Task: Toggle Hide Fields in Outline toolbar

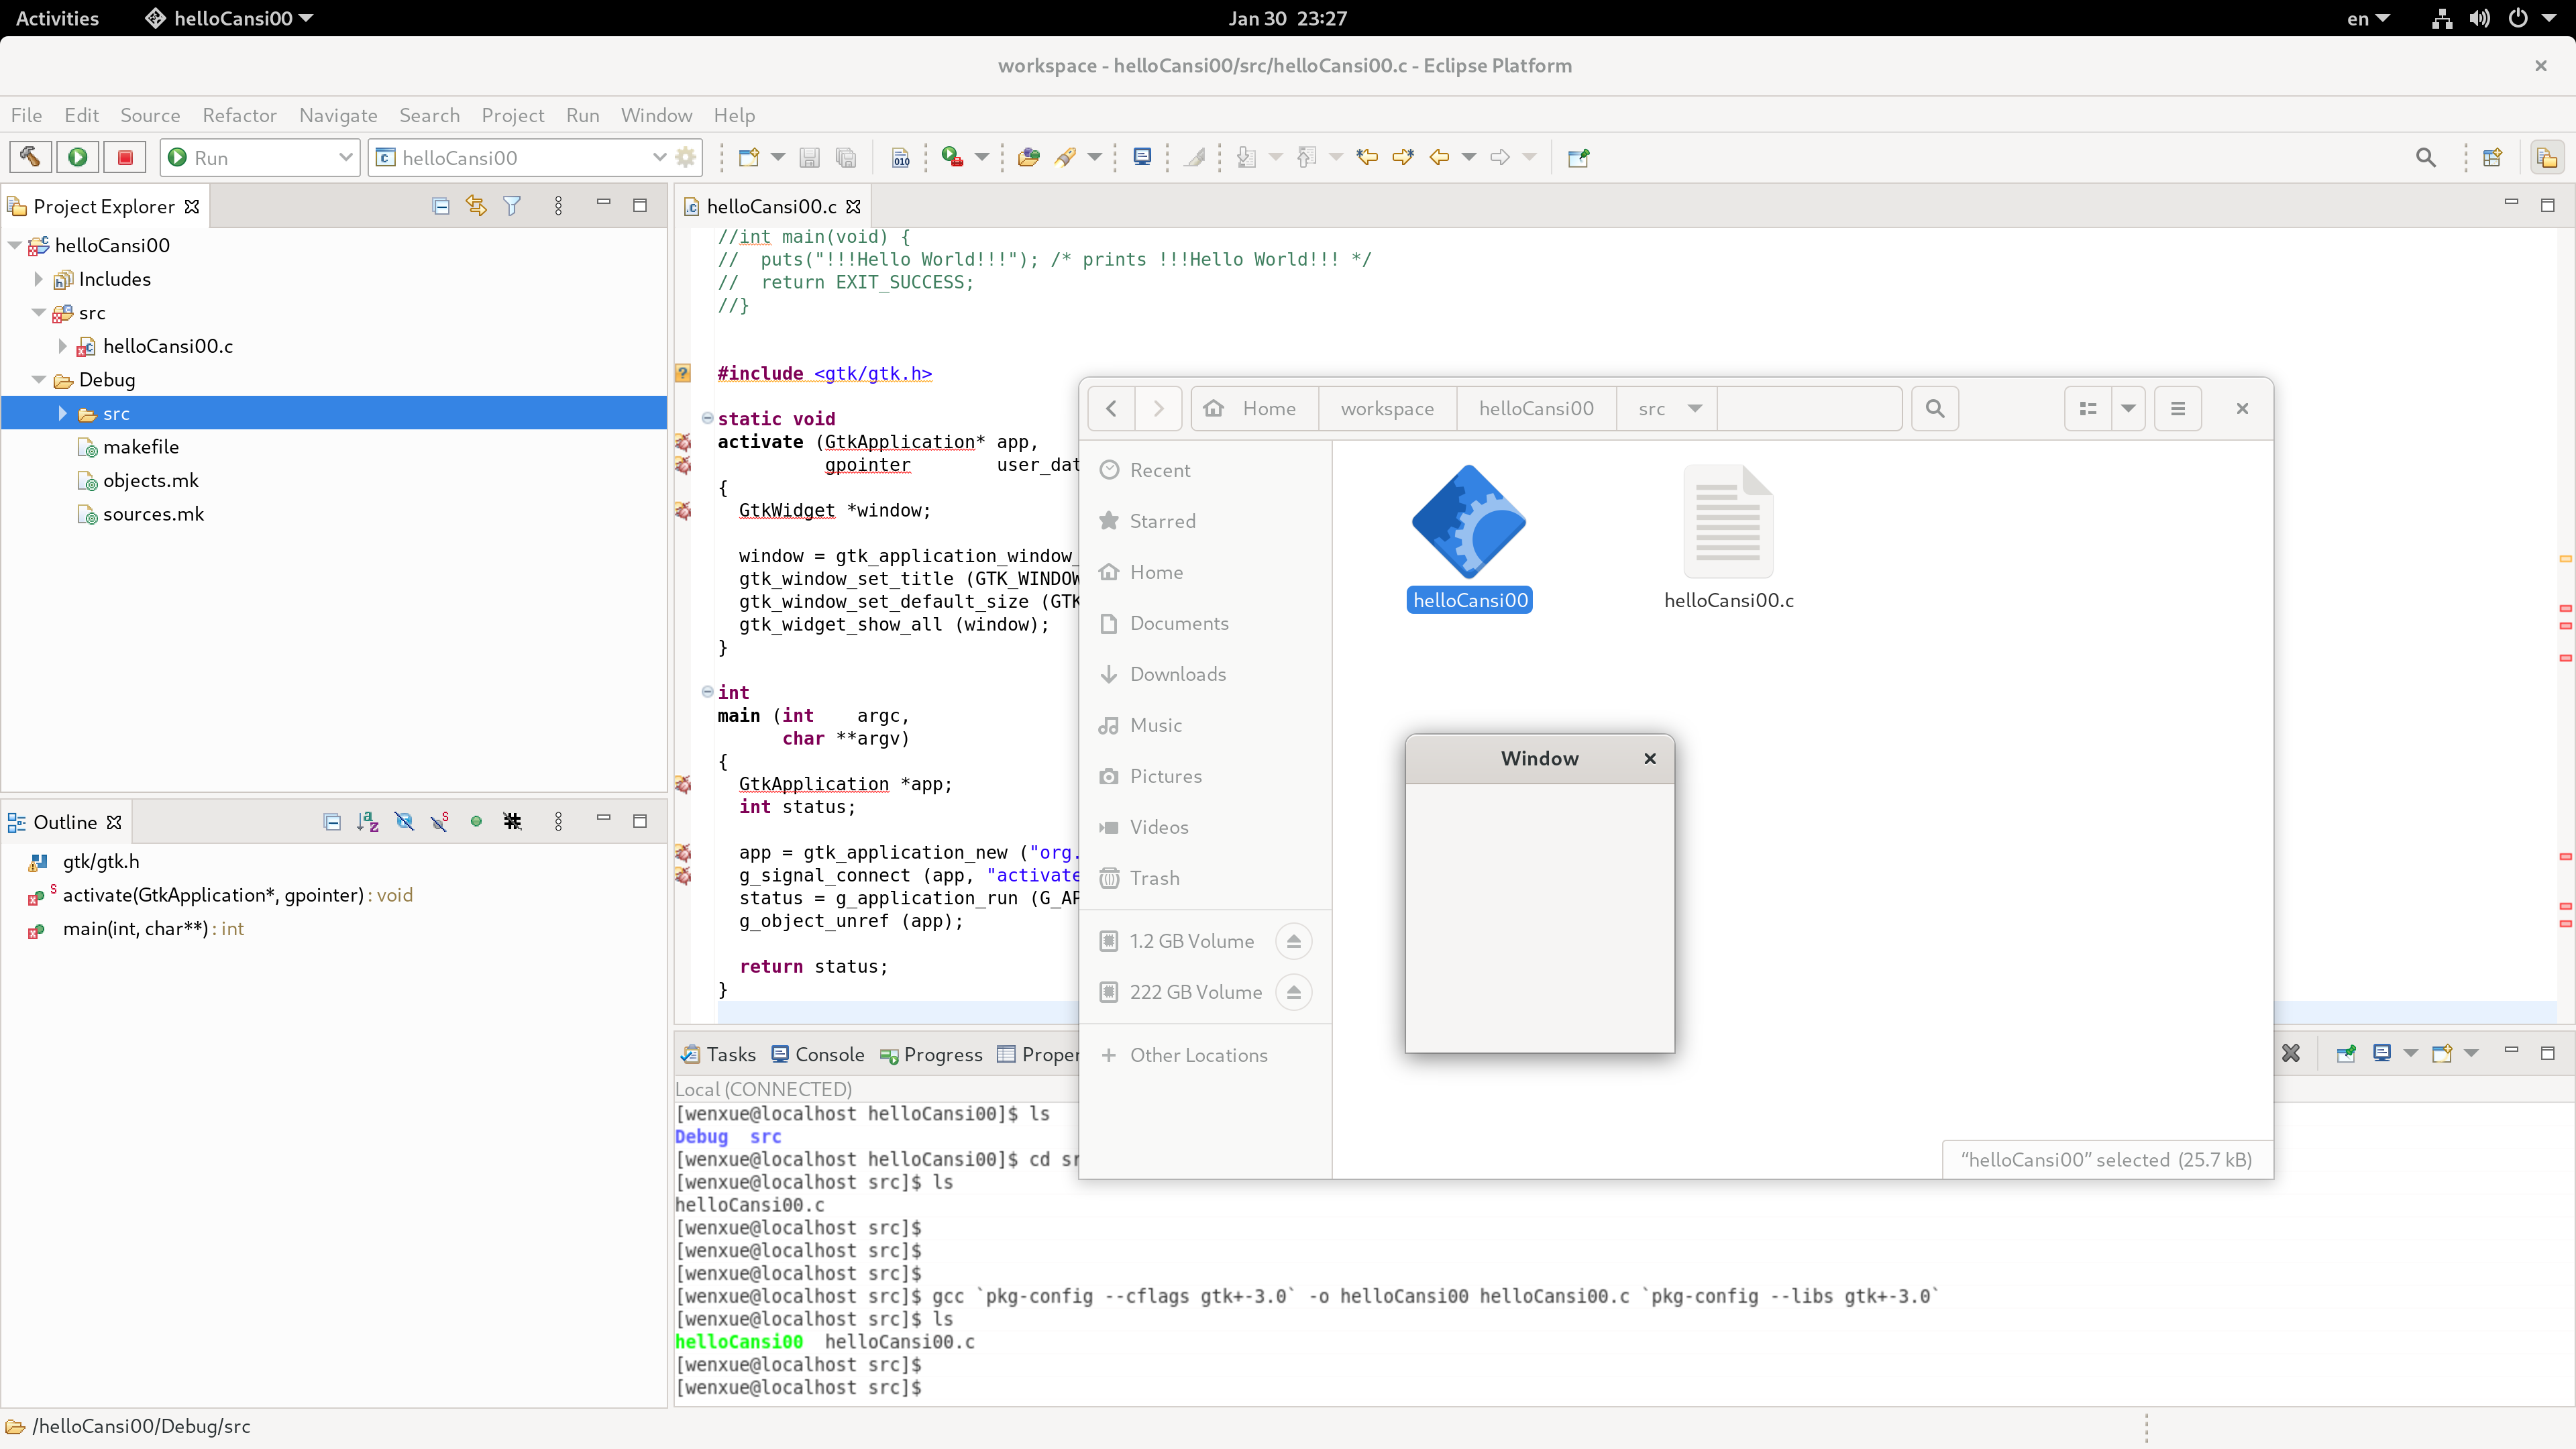Action: coord(404,822)
